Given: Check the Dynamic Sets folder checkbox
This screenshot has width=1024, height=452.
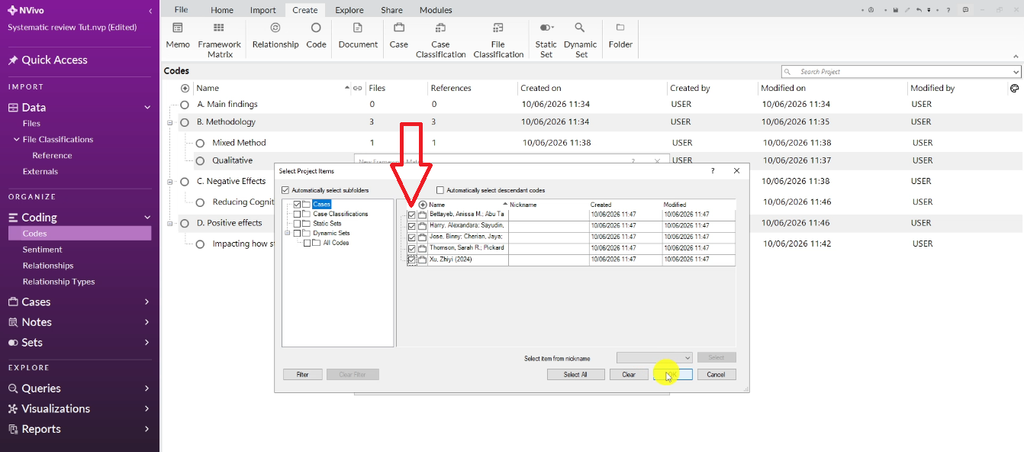Looking at the screenshot, I should 297,233.
